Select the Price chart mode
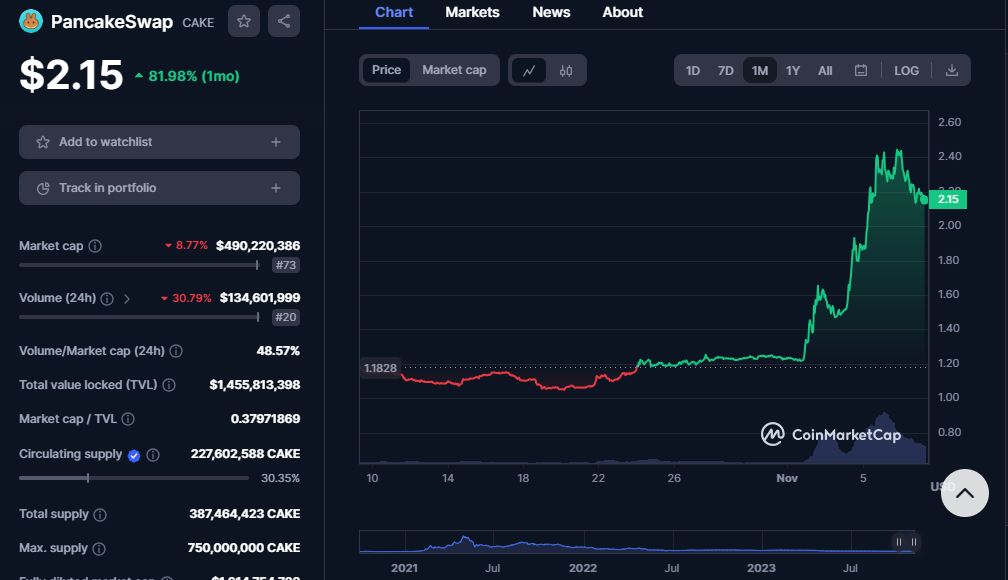The width and height of the screenshot is (1008, 580). point(386,70)
